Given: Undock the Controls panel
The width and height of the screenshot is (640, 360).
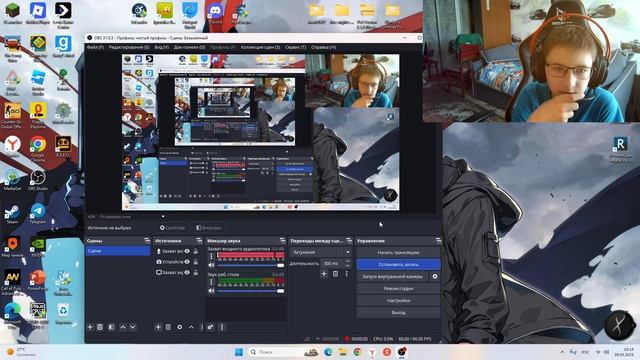Looking at the screenshot, I should pos(438,241).
